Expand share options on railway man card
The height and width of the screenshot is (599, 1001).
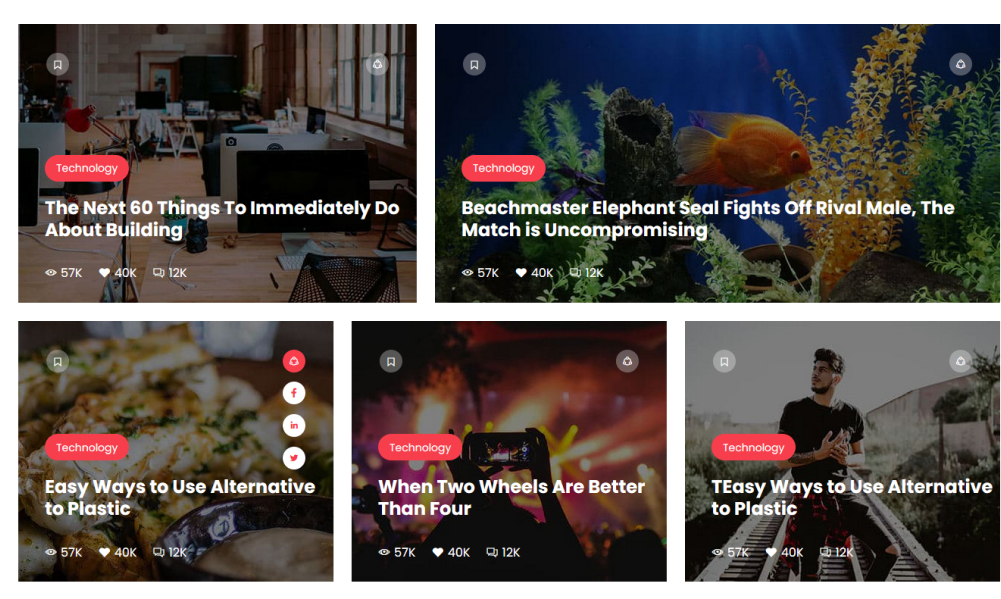click(960, 361)
